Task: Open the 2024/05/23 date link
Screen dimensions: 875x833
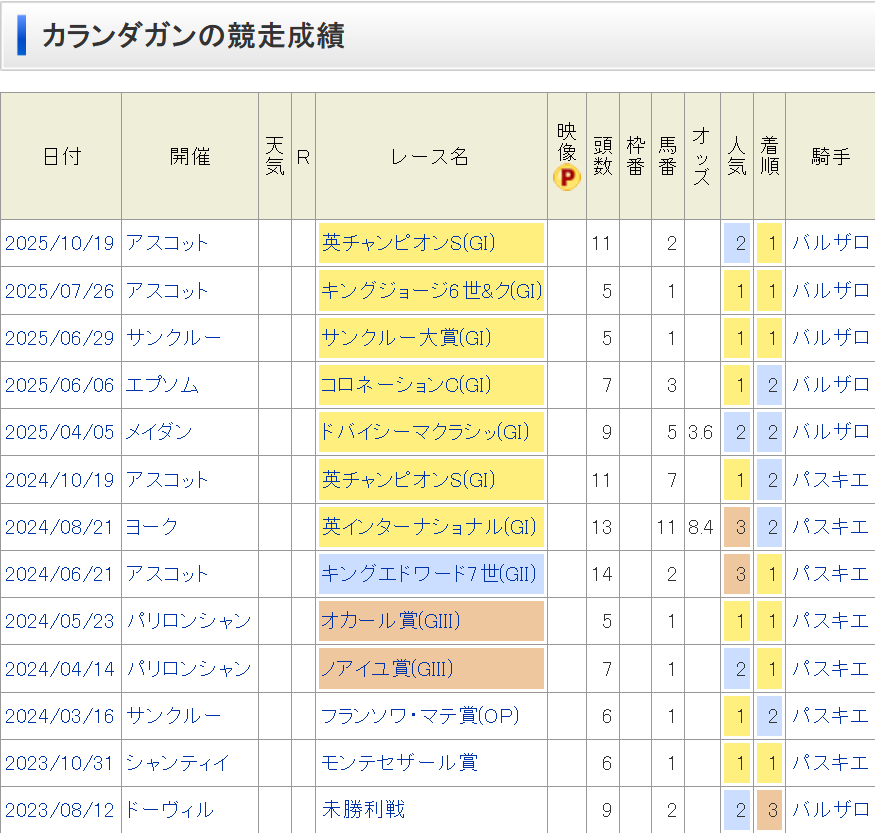Action: pyautogui.click(x=59, y=621)
